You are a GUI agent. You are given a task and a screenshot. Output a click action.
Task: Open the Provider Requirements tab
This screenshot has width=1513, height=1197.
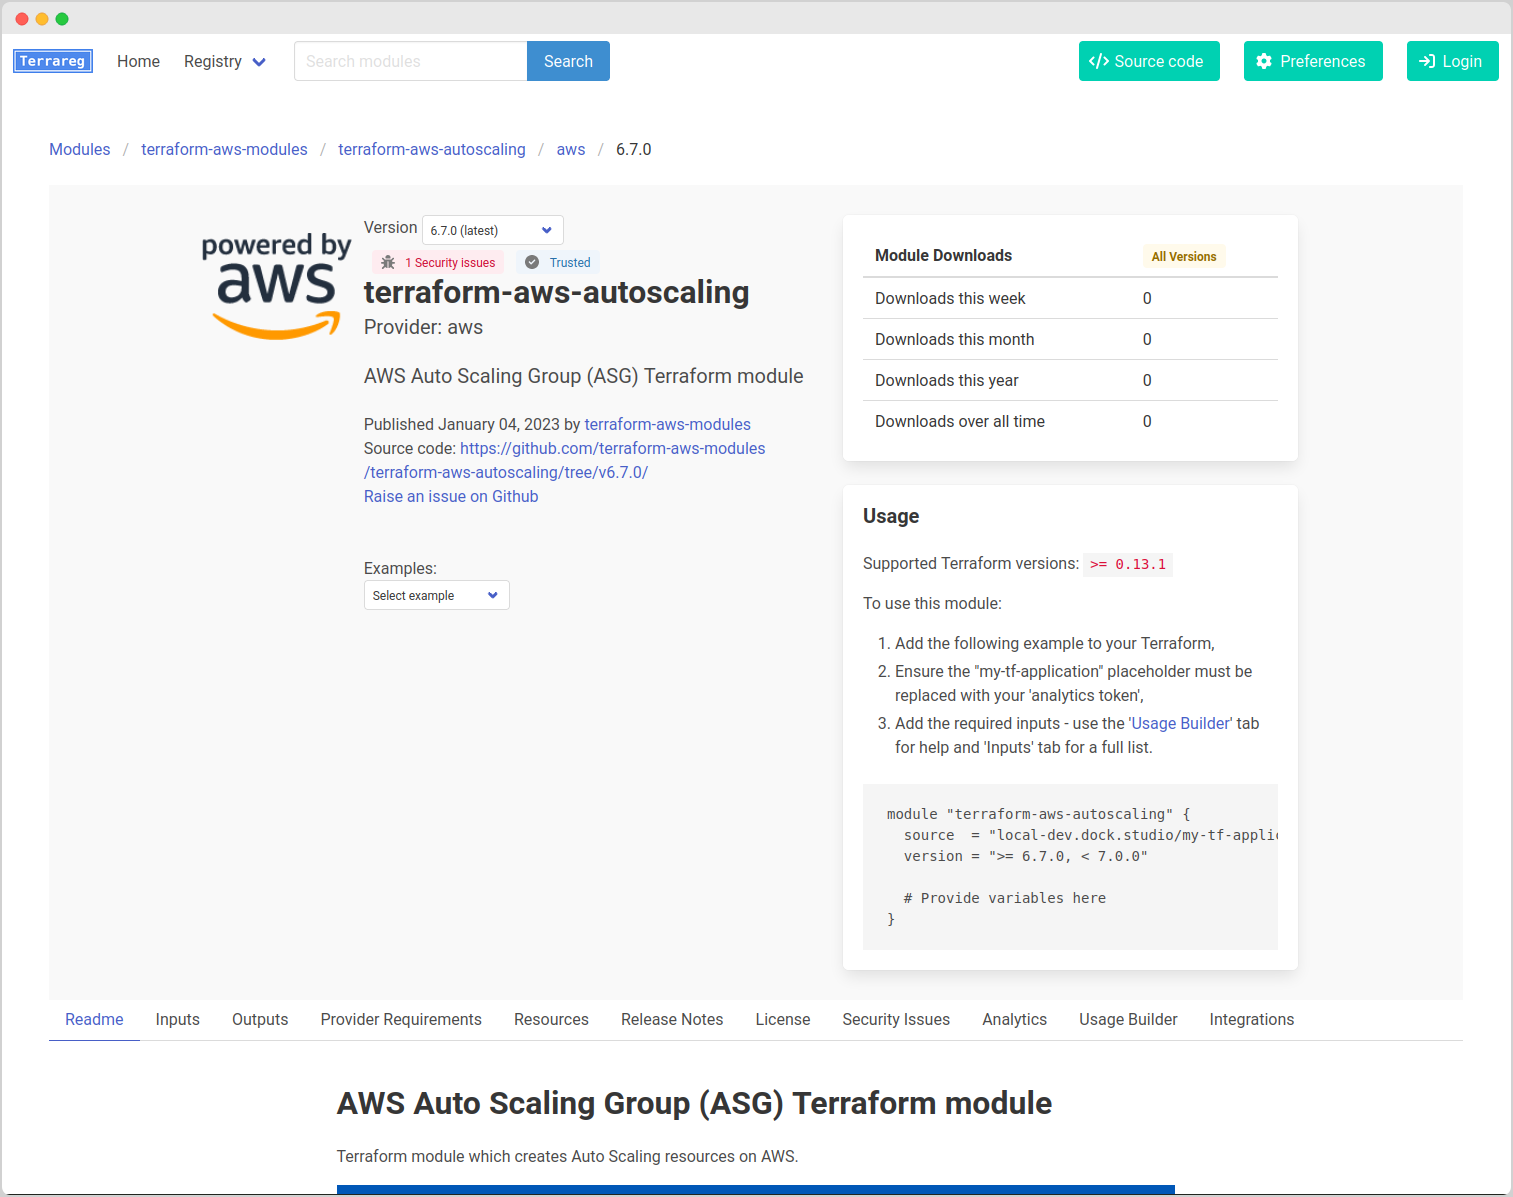pos(401,1019)
